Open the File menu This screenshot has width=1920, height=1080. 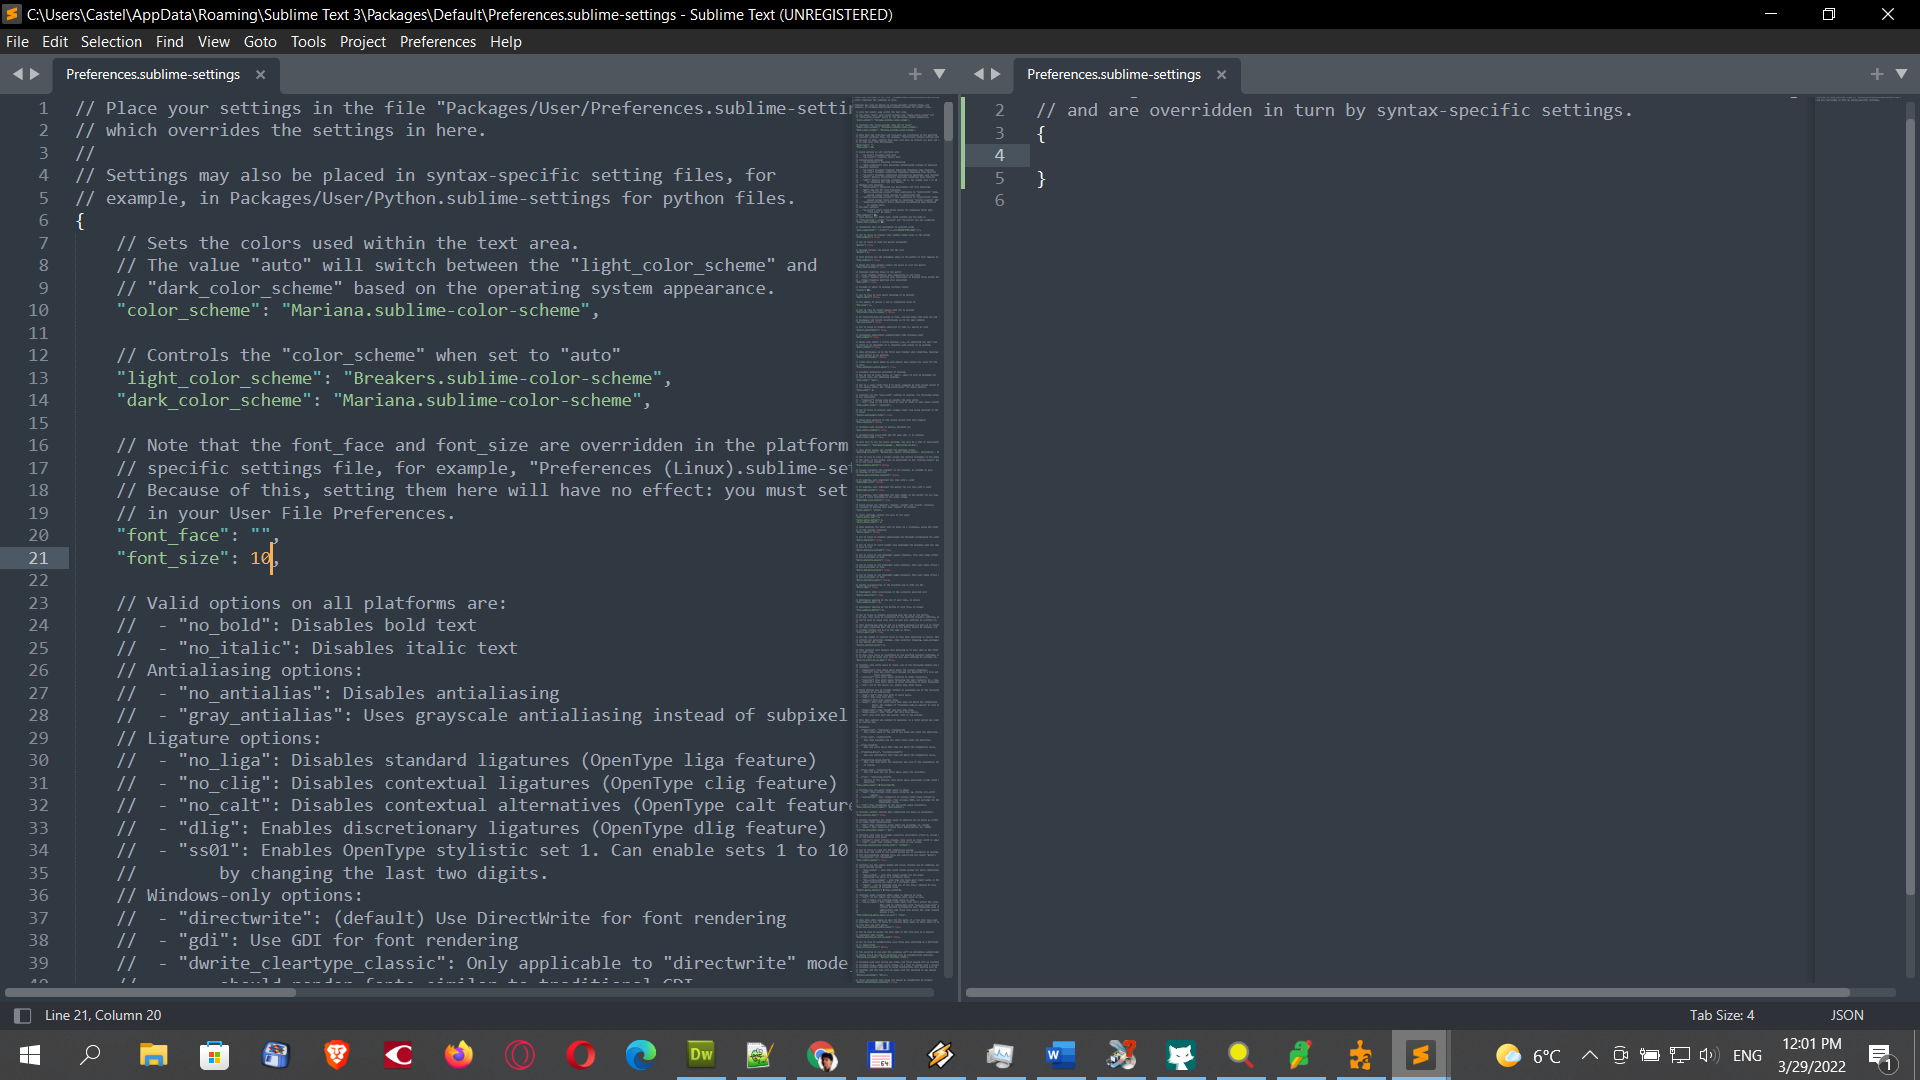click(x=17, y=41)
